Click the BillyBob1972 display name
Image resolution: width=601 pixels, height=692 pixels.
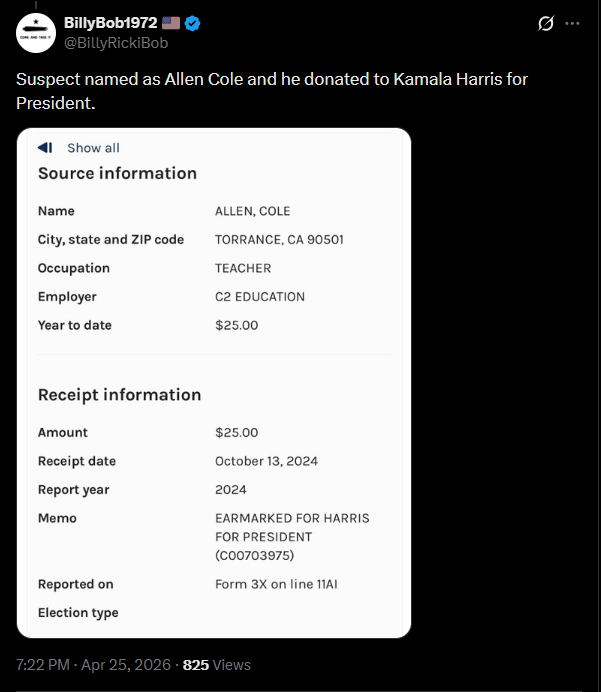[x=111, y=23]
